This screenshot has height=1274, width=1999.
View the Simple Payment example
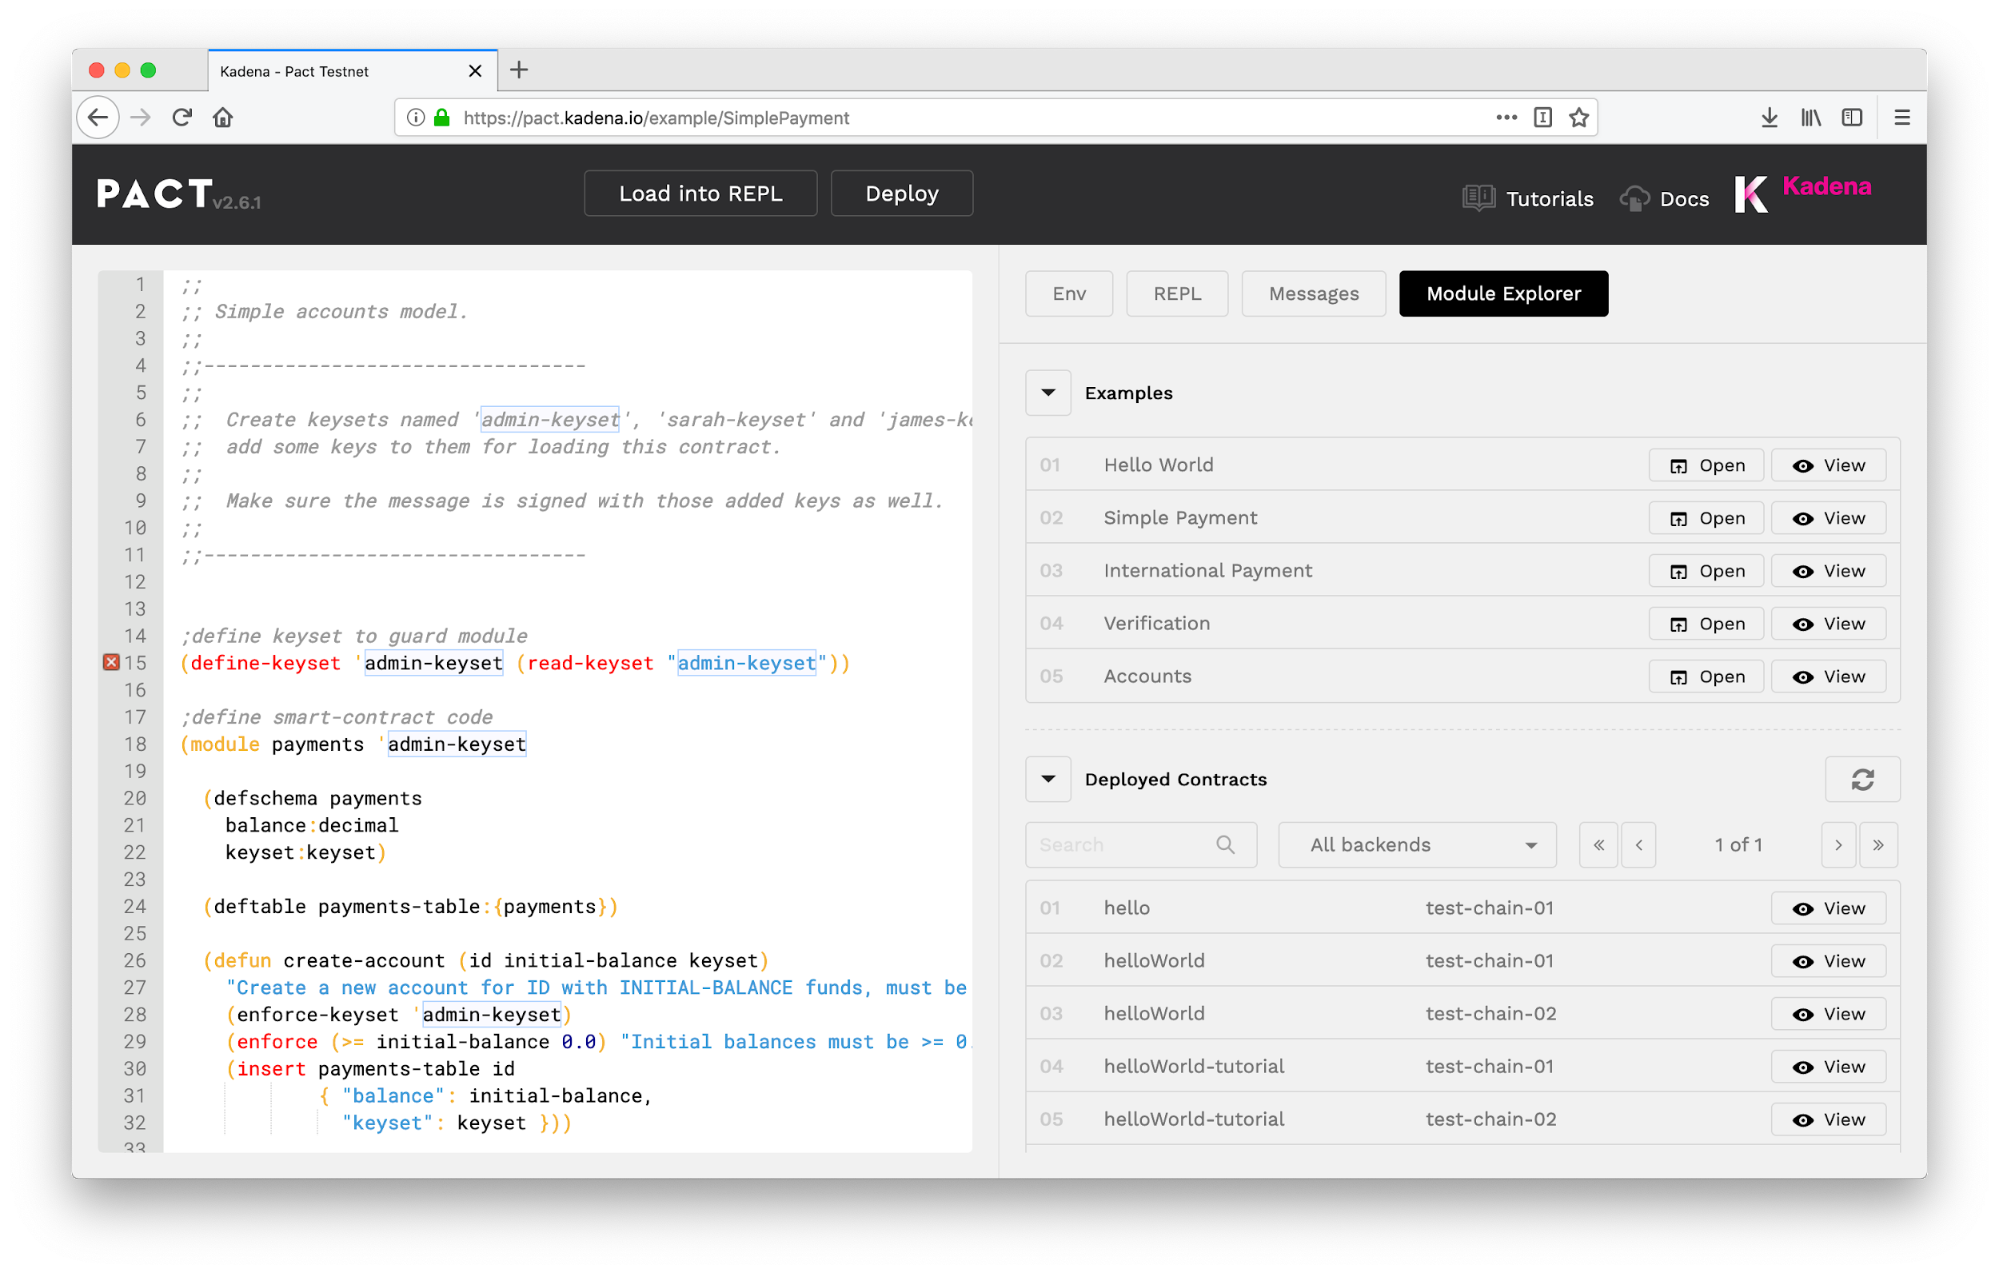click(1828, 518)
